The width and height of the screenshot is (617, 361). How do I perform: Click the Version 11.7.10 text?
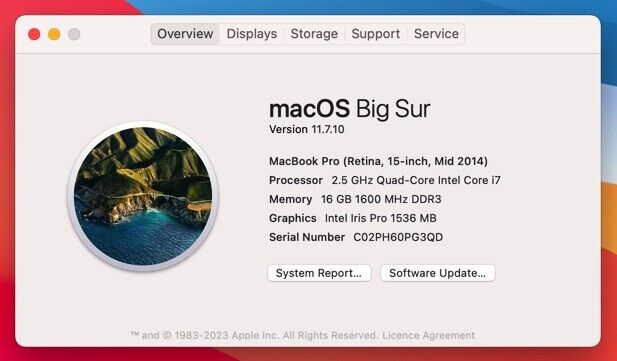pos(307,130)
